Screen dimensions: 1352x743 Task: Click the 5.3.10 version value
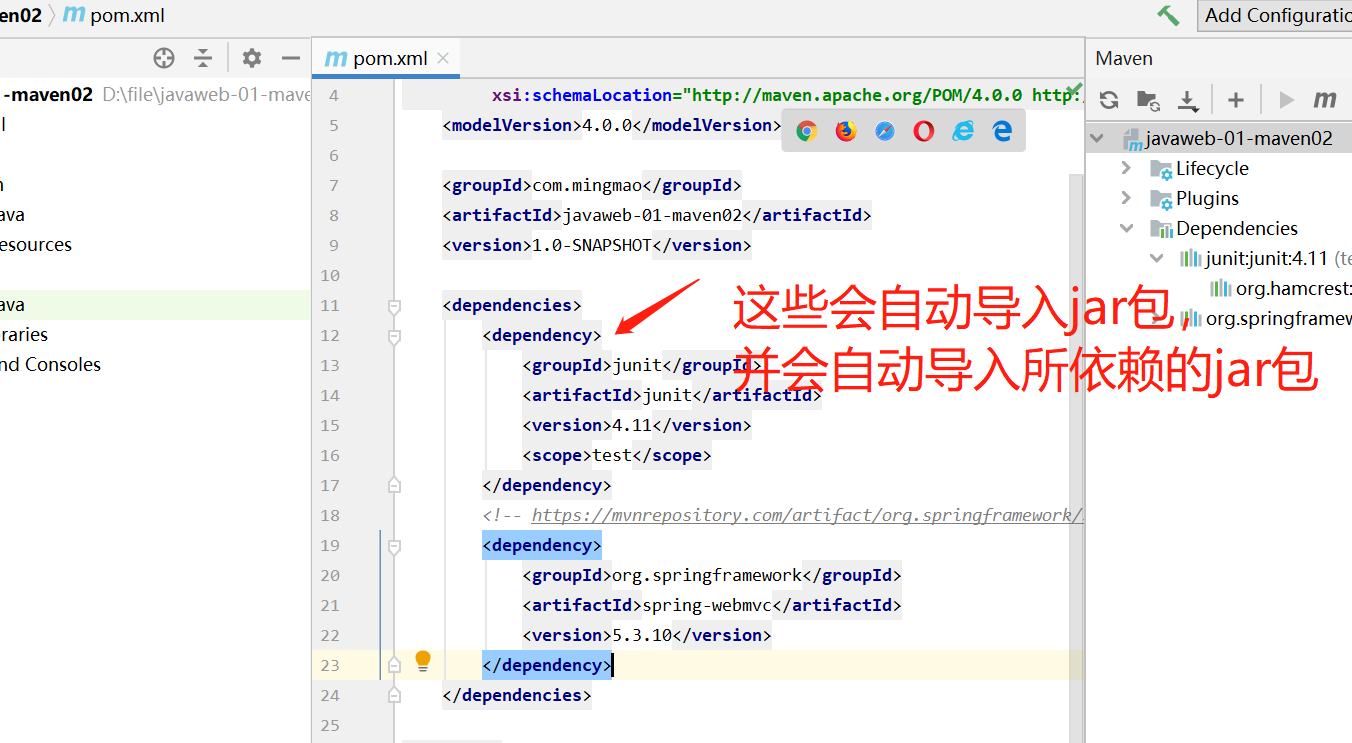642,635
